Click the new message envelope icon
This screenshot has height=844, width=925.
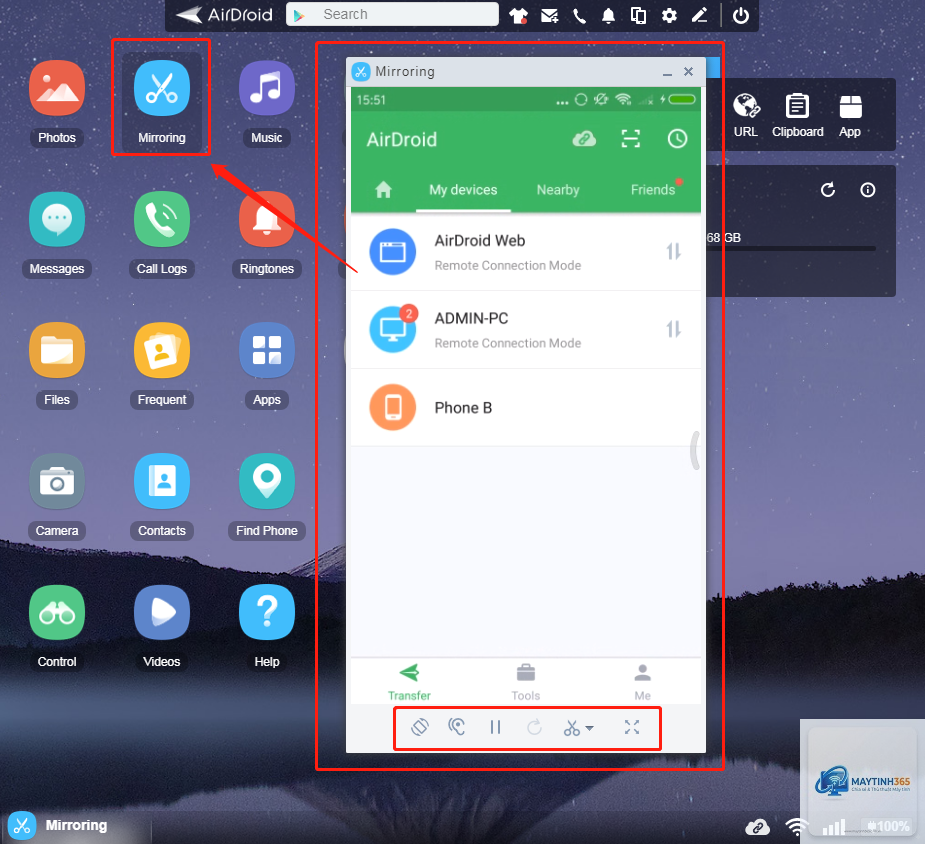(x=549, y=15)
